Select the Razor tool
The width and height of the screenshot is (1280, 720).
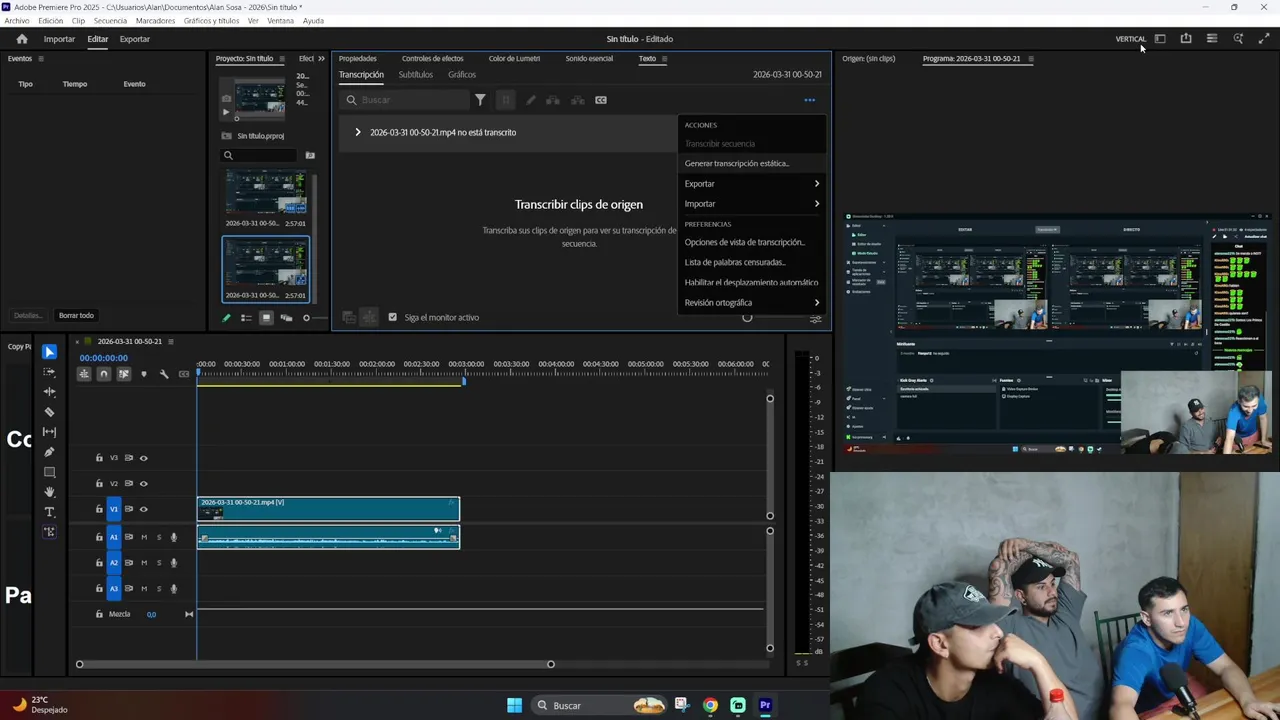49,412
